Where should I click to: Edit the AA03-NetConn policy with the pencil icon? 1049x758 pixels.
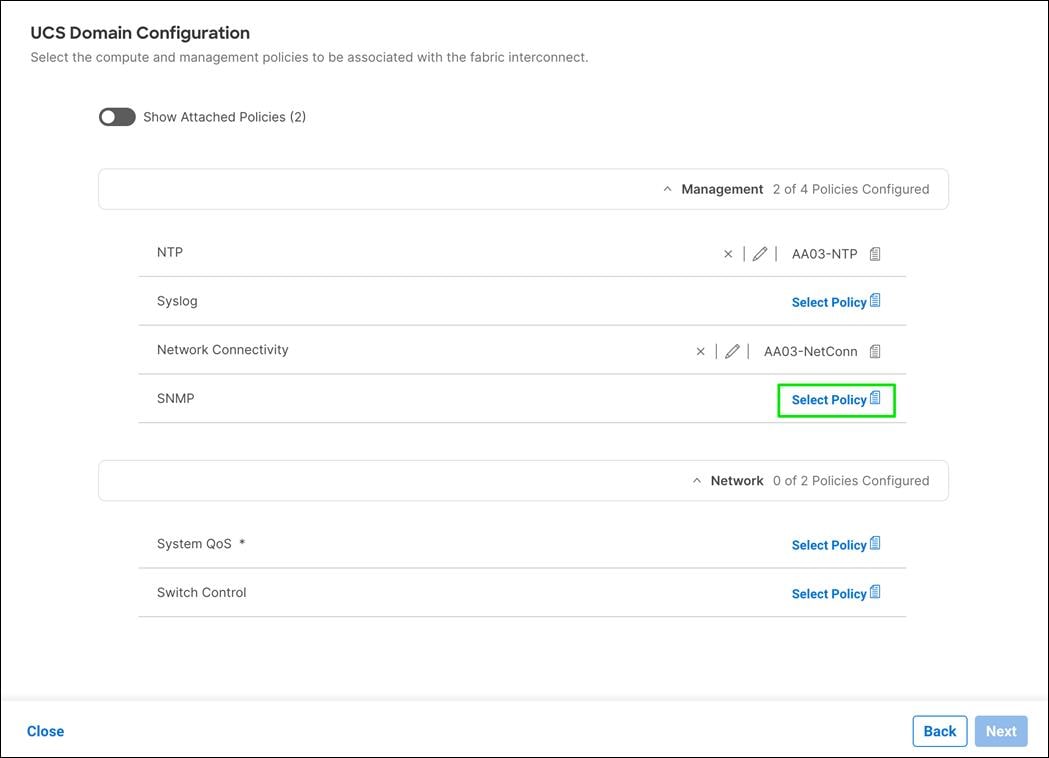coord(732,351)
